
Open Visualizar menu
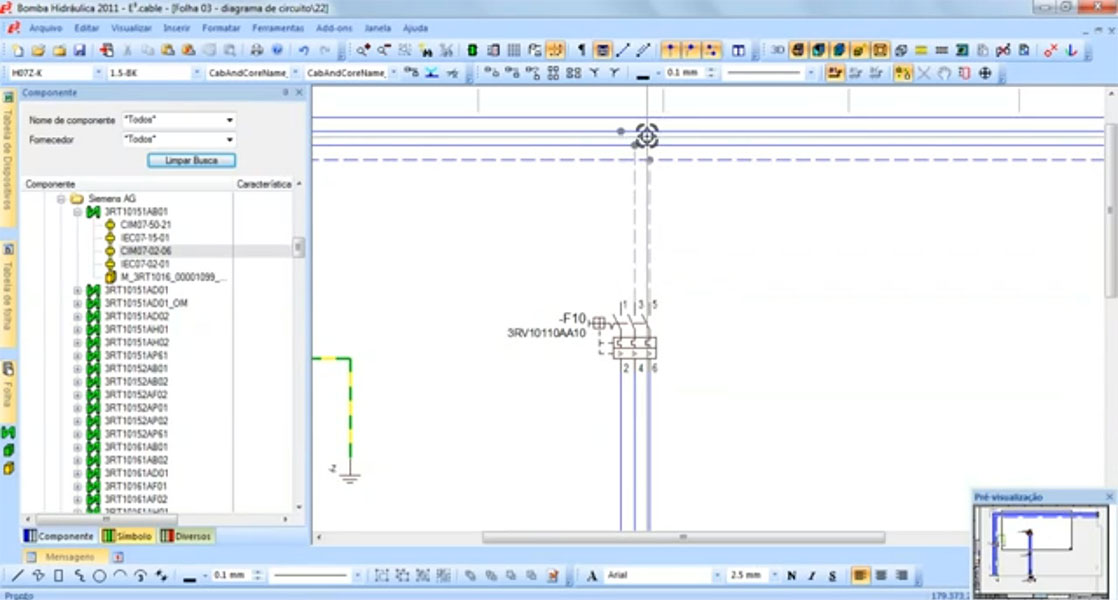click(x=131, y=29)
